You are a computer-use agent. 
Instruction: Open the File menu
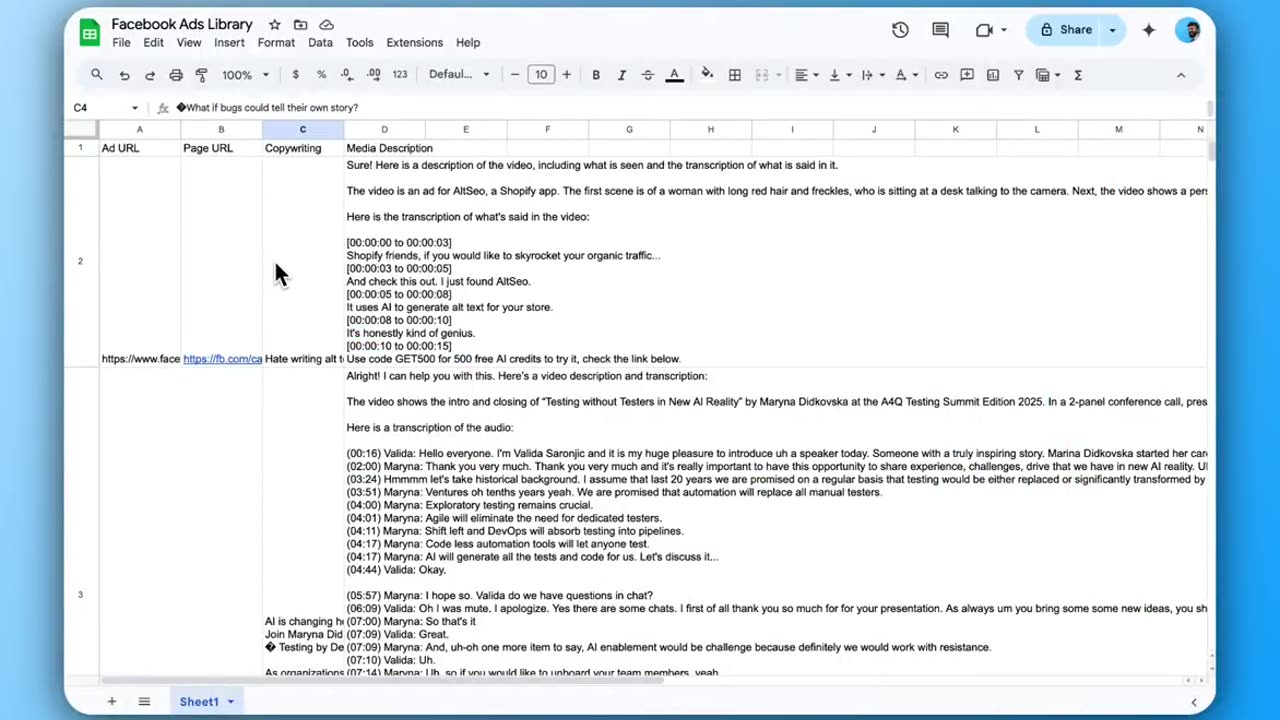click(x=121, y=43)
